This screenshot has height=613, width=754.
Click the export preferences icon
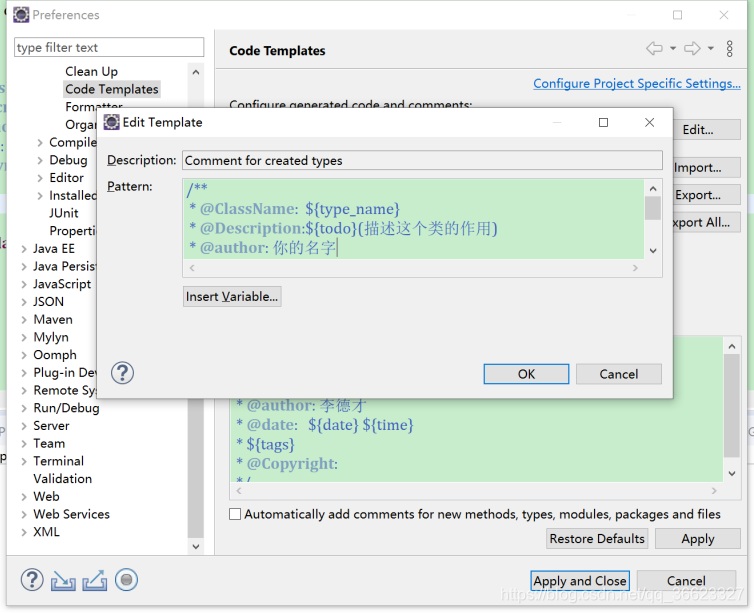[95, 580]
